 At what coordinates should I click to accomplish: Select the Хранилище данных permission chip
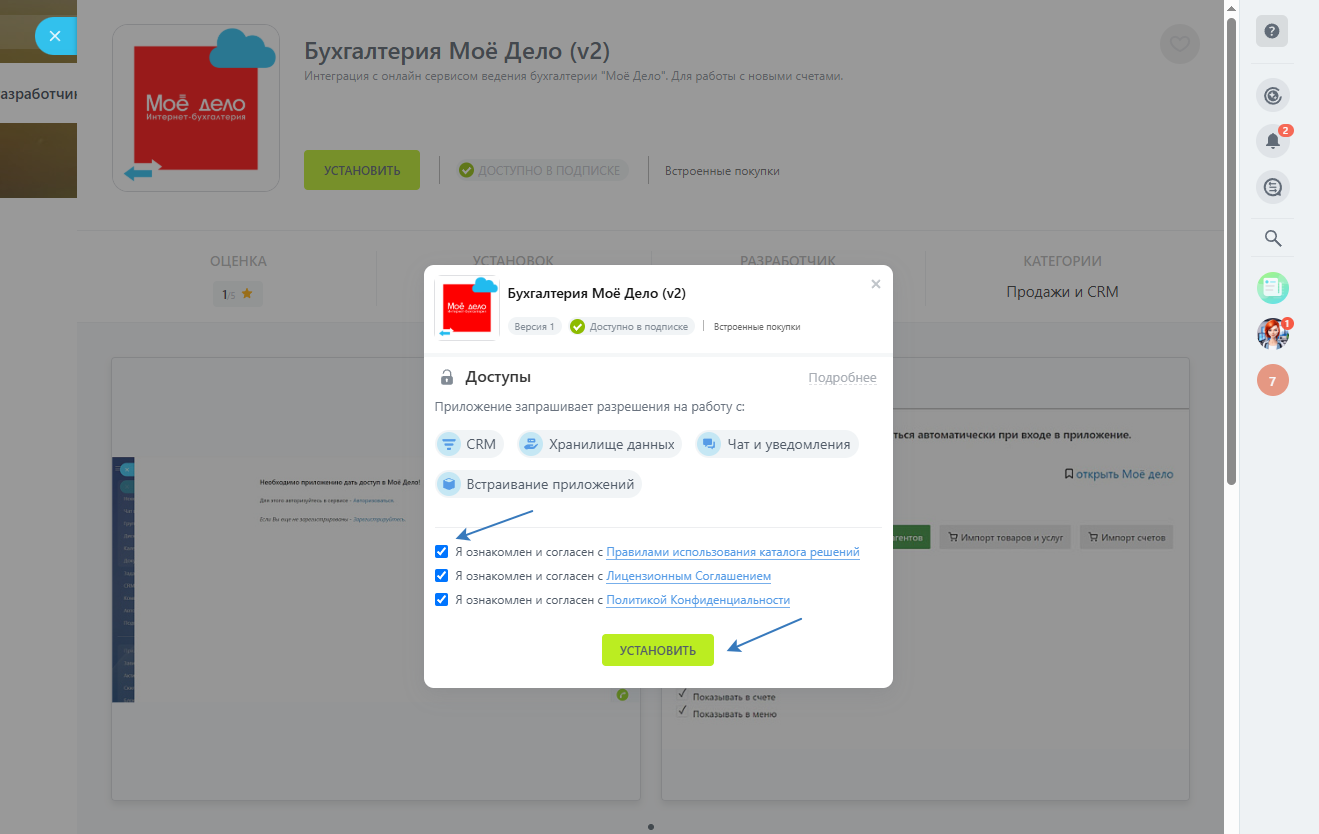click(600, 444)
